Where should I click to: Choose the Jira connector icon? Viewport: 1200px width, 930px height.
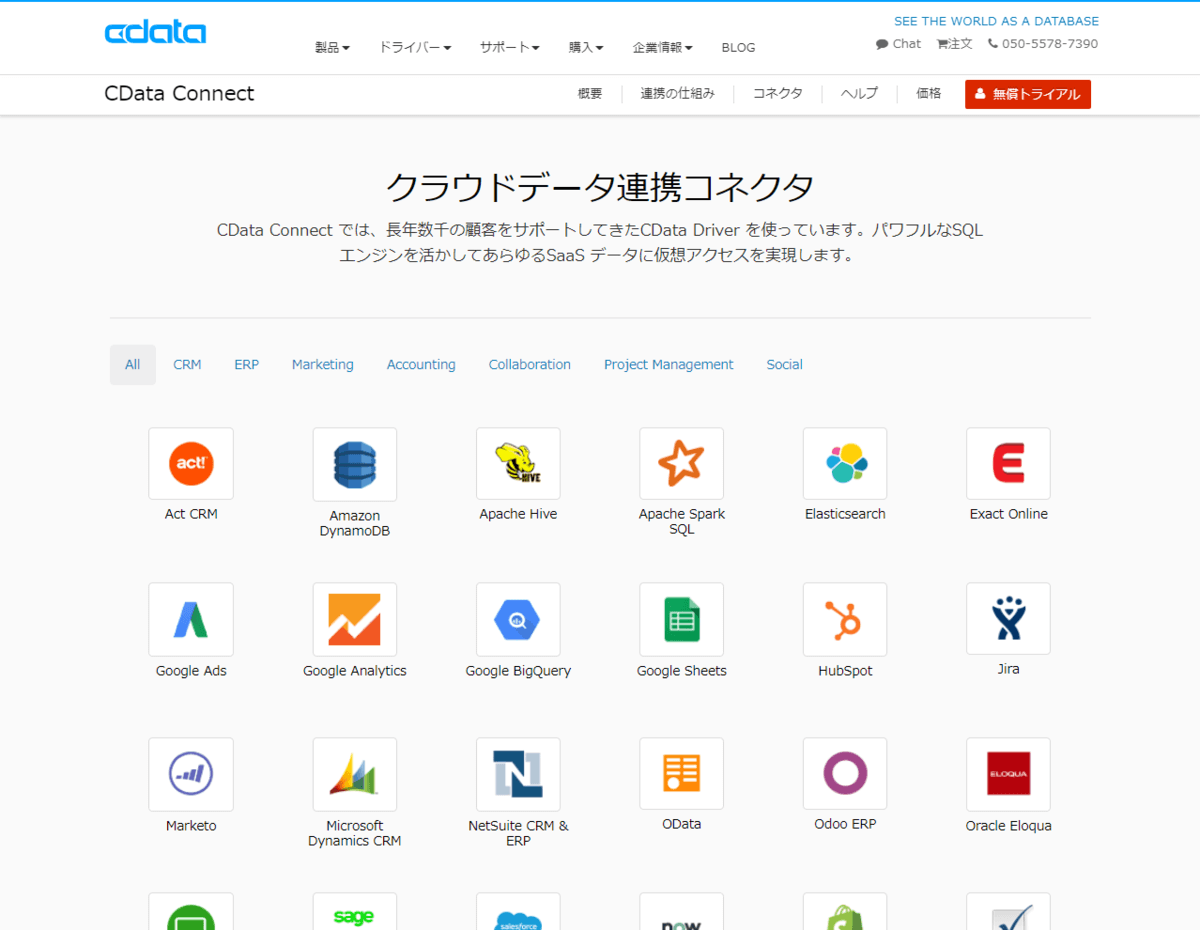click(1008, 619)
